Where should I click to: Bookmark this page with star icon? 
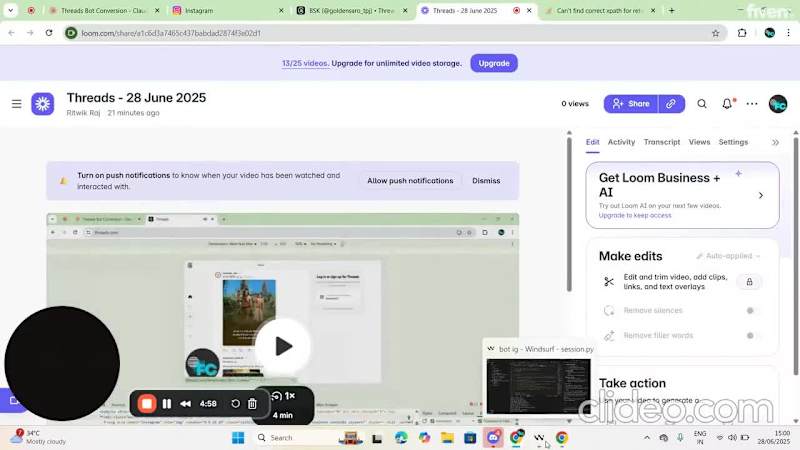click(x=715, y=33)
